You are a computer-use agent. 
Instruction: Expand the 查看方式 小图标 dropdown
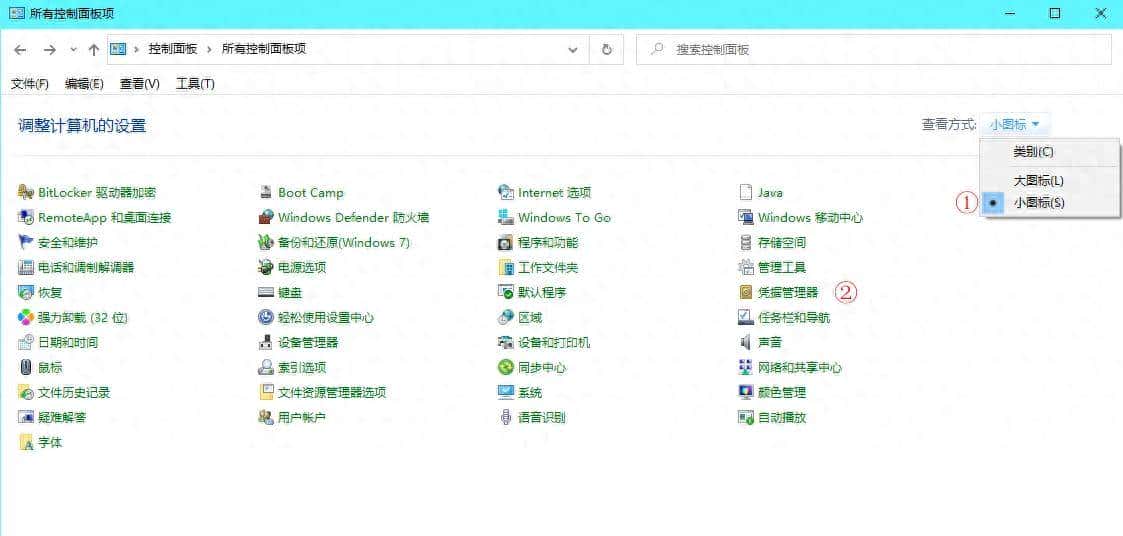coord(1015,124)
